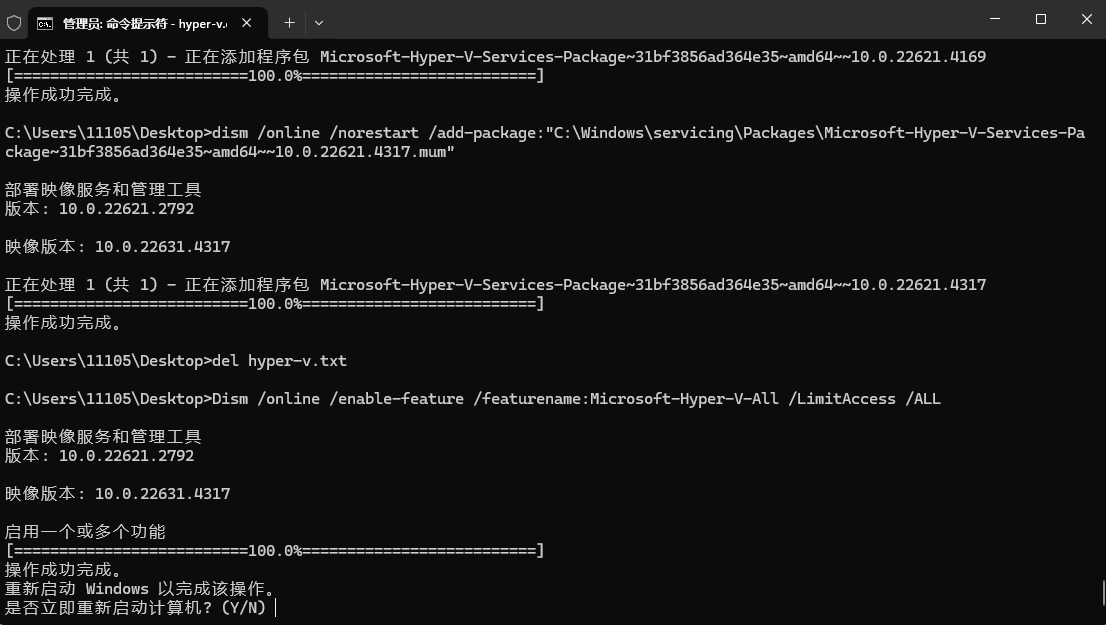Open a new tab with the plus button
This screenshot has width=1106, height=625.
(289, 23)
